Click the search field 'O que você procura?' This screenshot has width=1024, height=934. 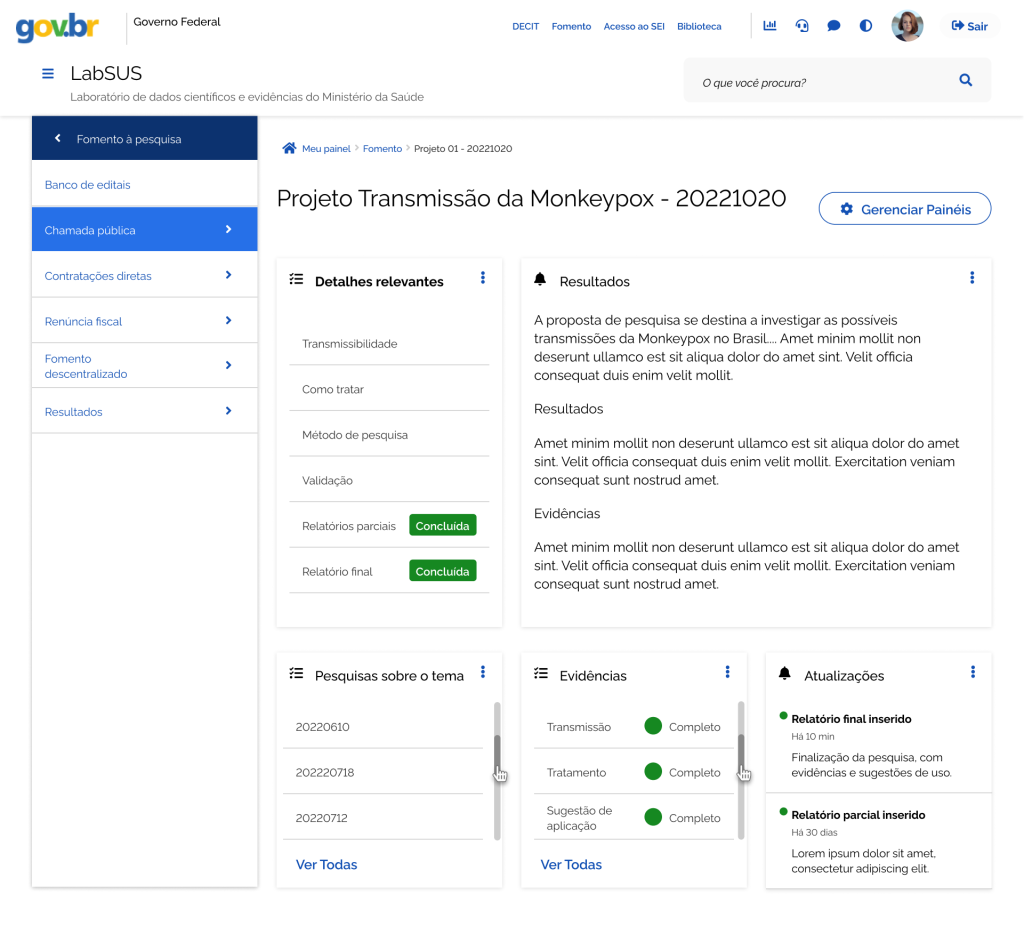pyautogui.click(x=820, y=82)
